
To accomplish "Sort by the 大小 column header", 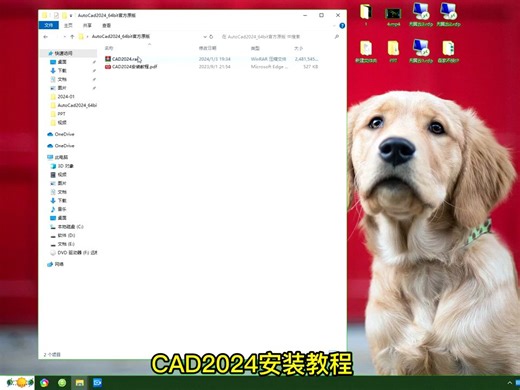I will coord(298,48).
